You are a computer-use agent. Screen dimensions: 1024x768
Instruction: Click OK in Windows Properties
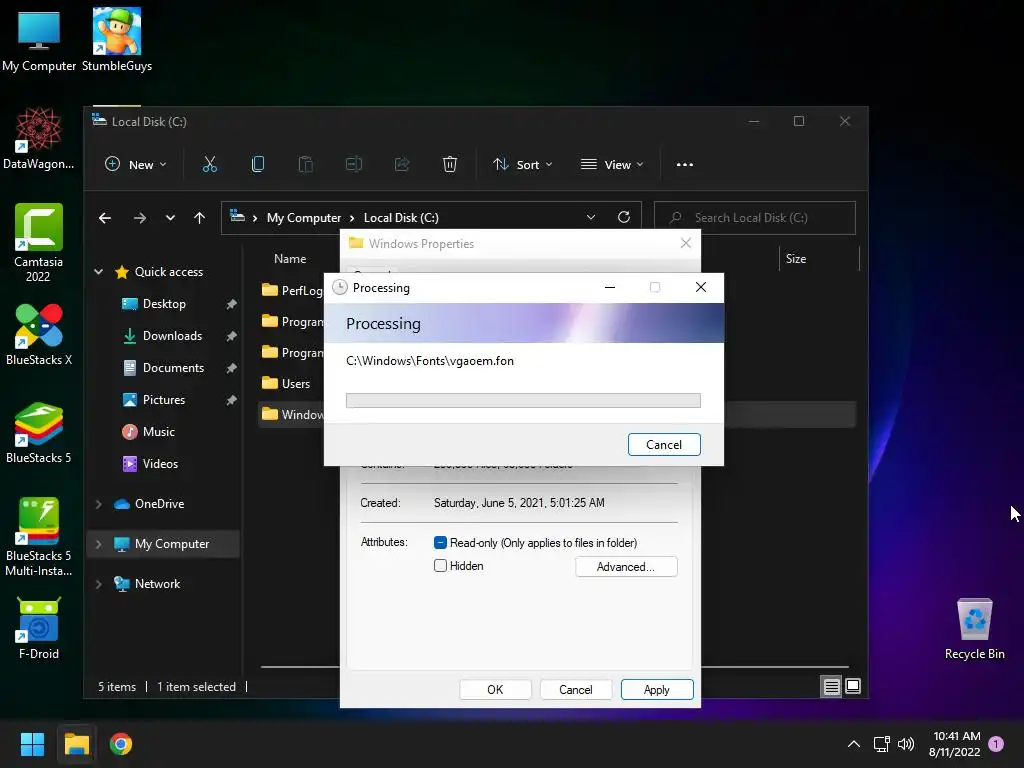pyautogui.click(x=495, y=690)
